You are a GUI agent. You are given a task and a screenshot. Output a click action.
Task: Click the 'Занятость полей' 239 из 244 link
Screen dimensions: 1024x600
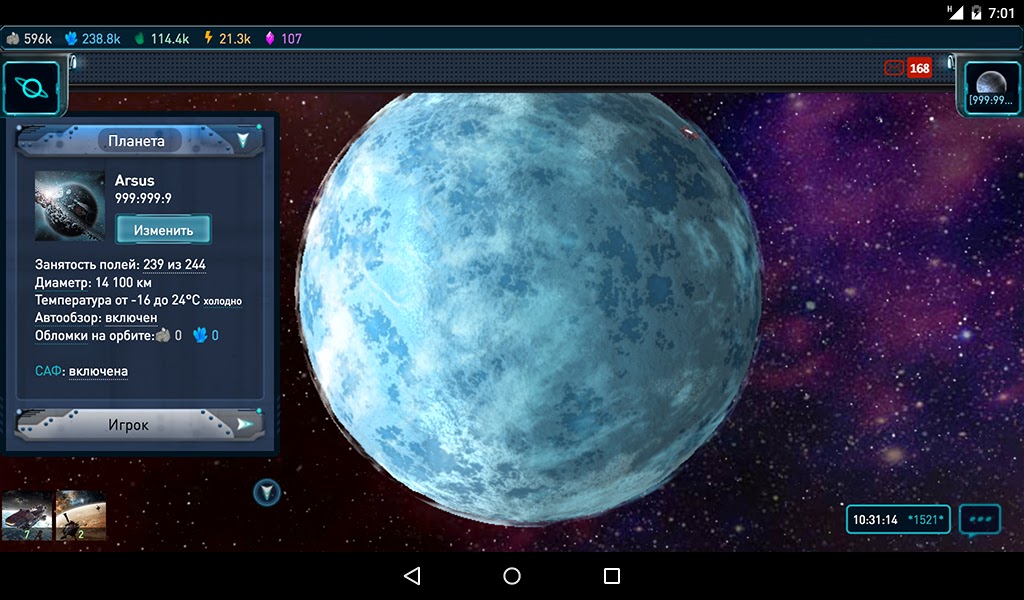tap(174, 264)
